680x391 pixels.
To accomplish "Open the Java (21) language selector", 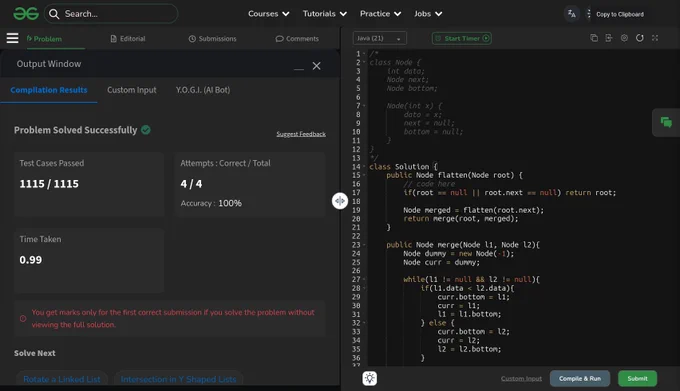I will tap(380, 38).
